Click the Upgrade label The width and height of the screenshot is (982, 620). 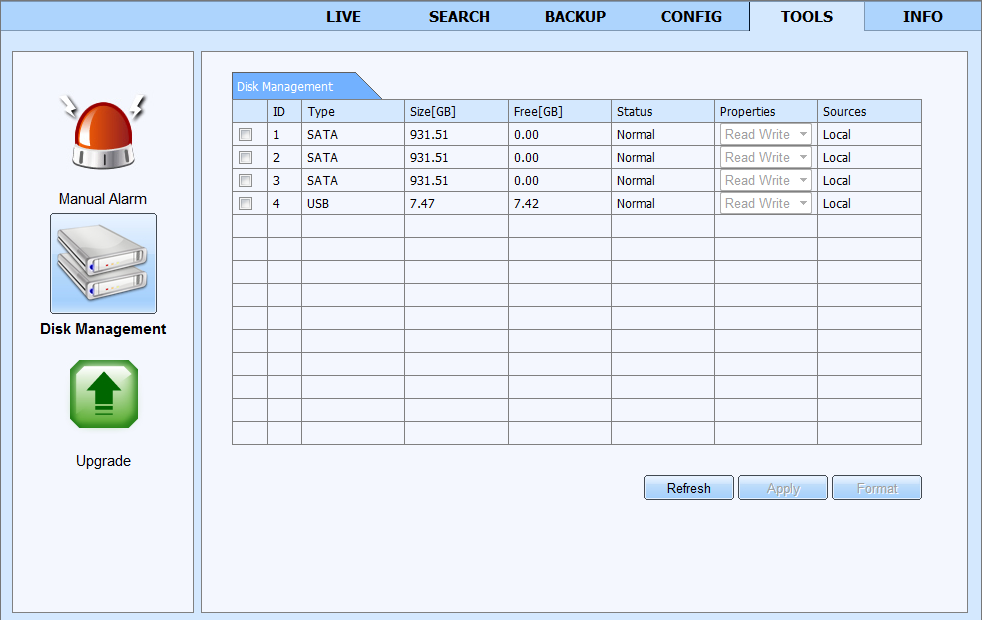point(103,461)
